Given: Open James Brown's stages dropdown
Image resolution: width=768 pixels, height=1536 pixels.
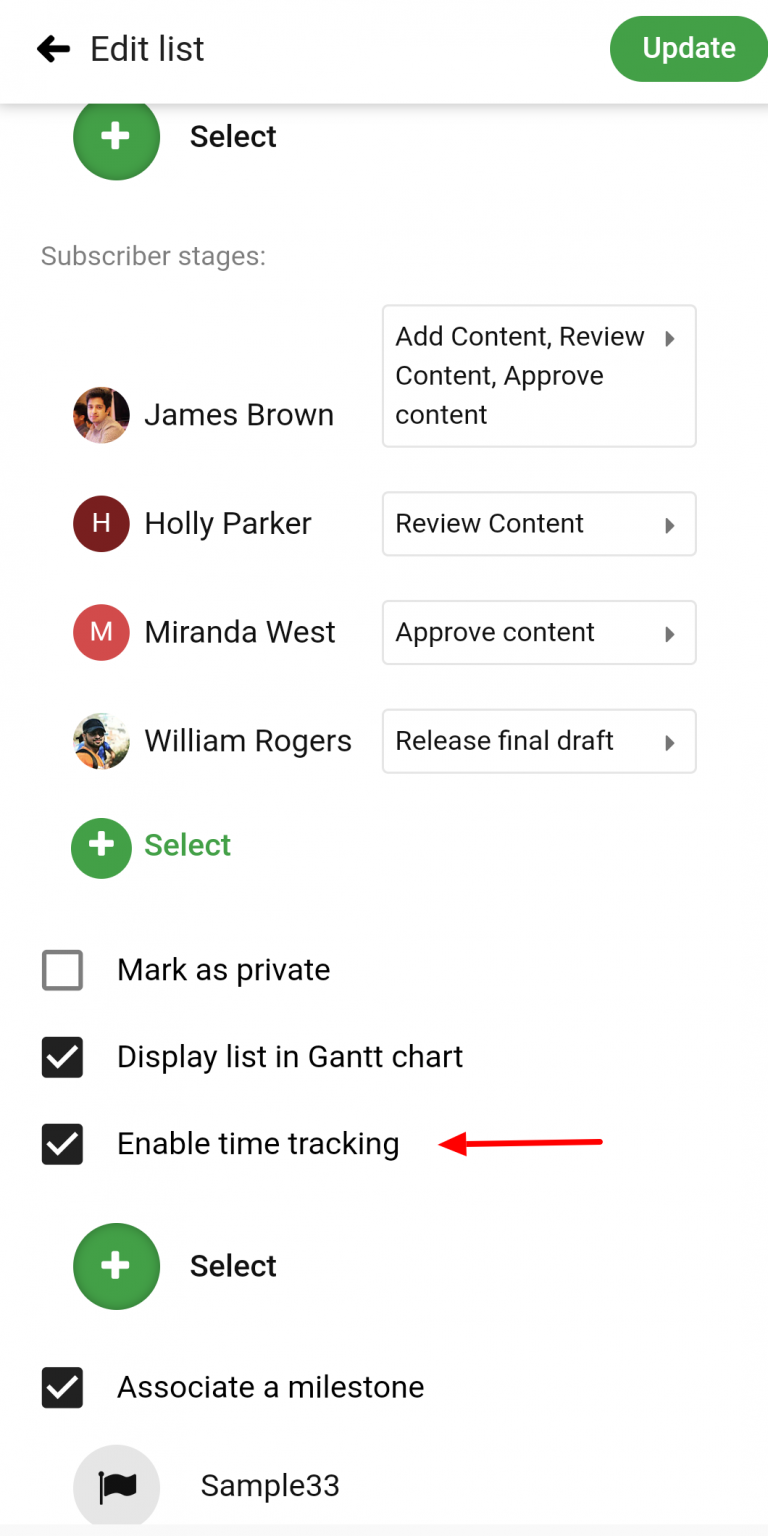Looking at the screenshot, I should pos(539,376).
